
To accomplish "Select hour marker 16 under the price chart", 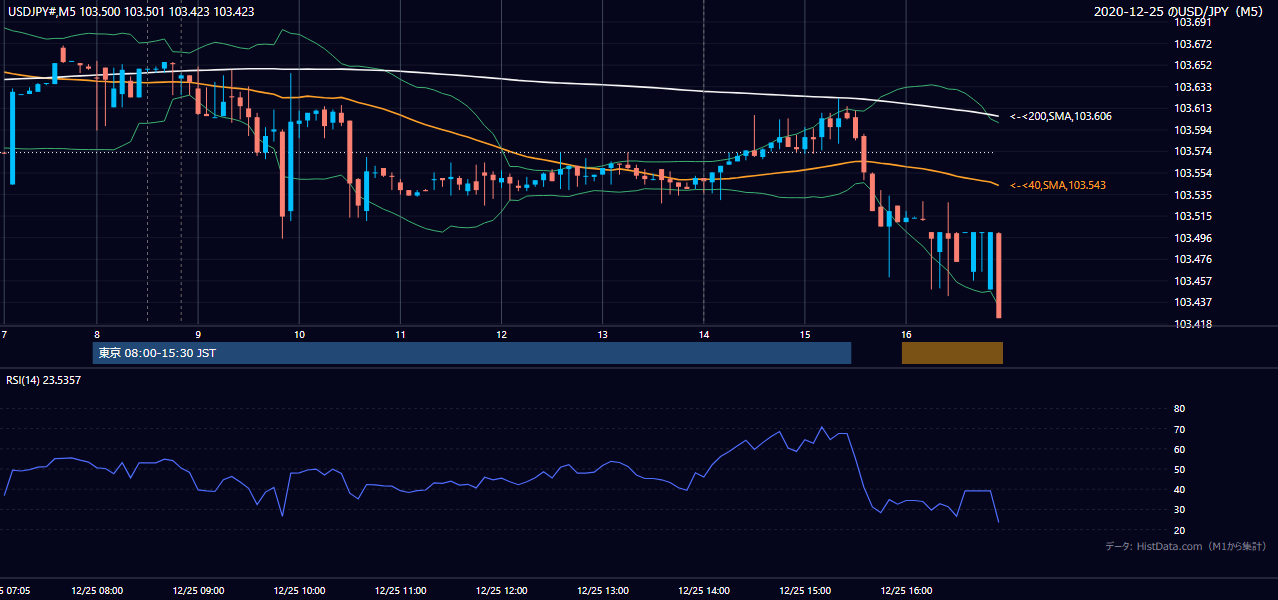I will click(906, 334).
